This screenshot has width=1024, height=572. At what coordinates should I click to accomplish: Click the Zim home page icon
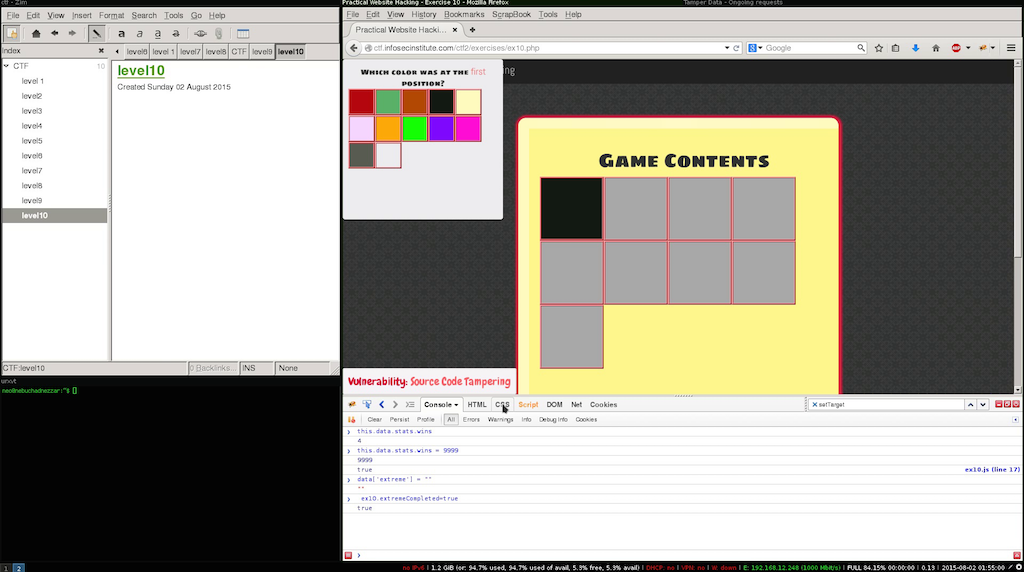[36, 33]
